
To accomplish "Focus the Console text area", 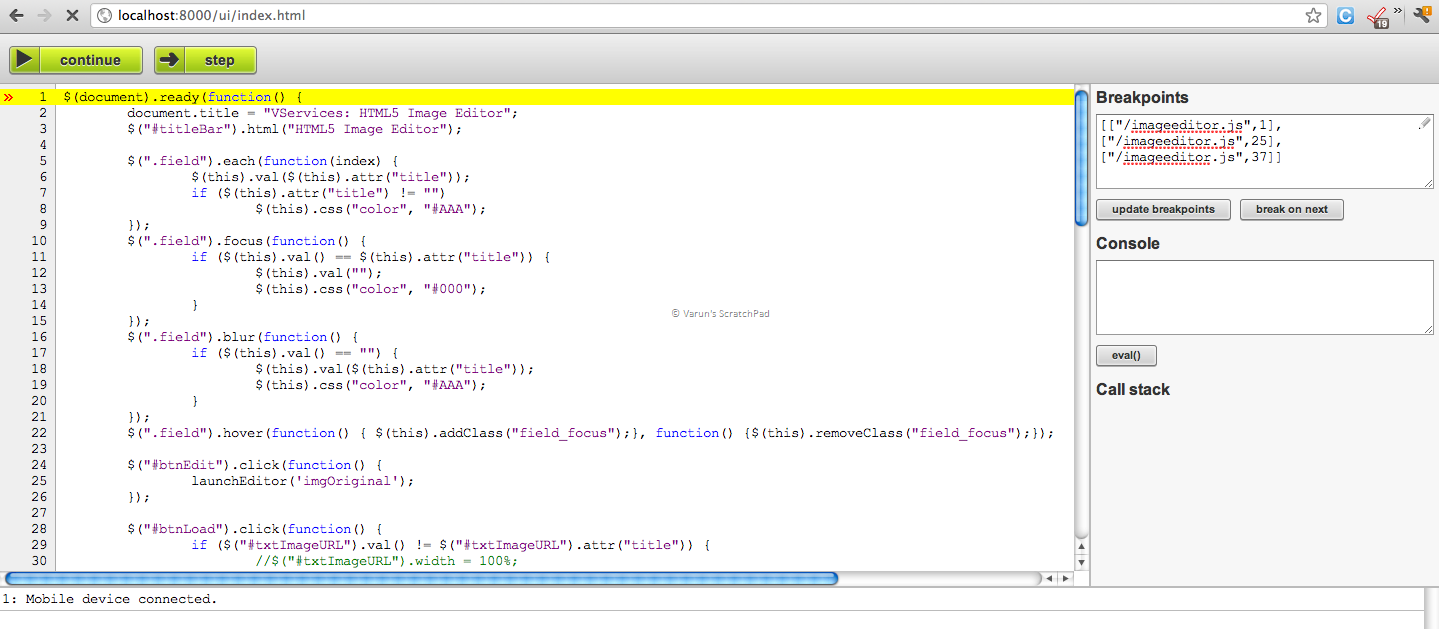I will tap(1265, 297).
